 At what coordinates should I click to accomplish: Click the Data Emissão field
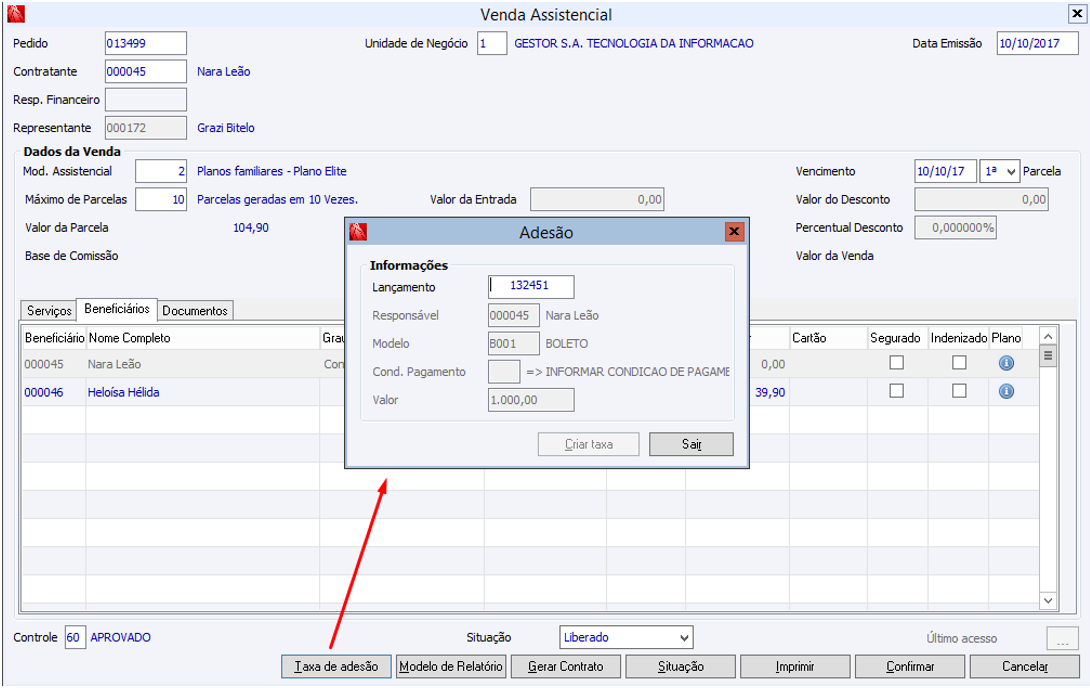click(1038, 43)
